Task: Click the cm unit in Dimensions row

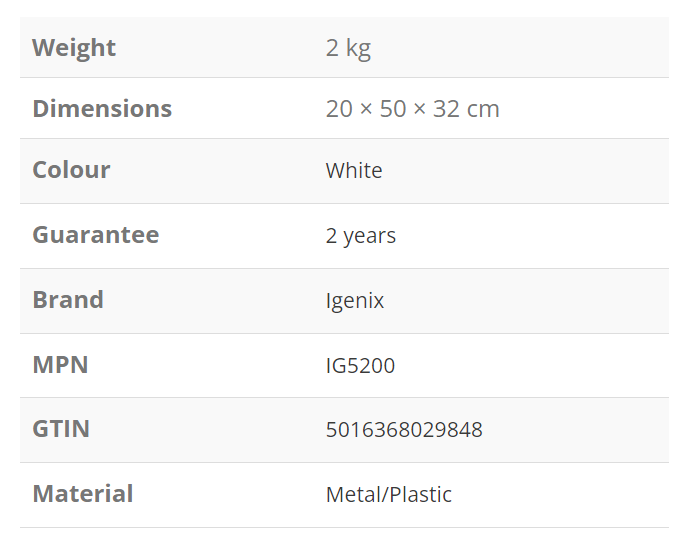Action: 483,109
